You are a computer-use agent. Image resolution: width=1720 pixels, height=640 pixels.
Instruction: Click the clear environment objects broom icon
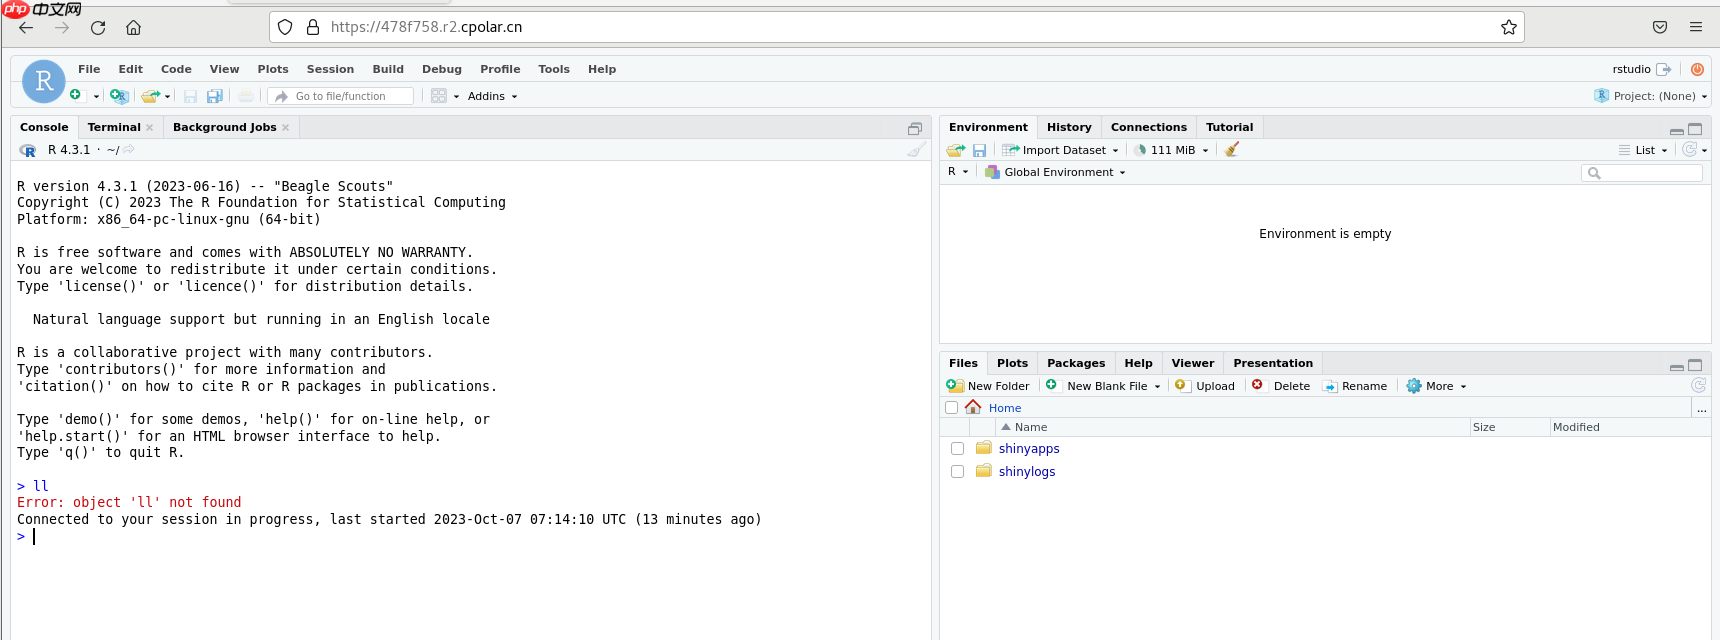point(1232,149)
